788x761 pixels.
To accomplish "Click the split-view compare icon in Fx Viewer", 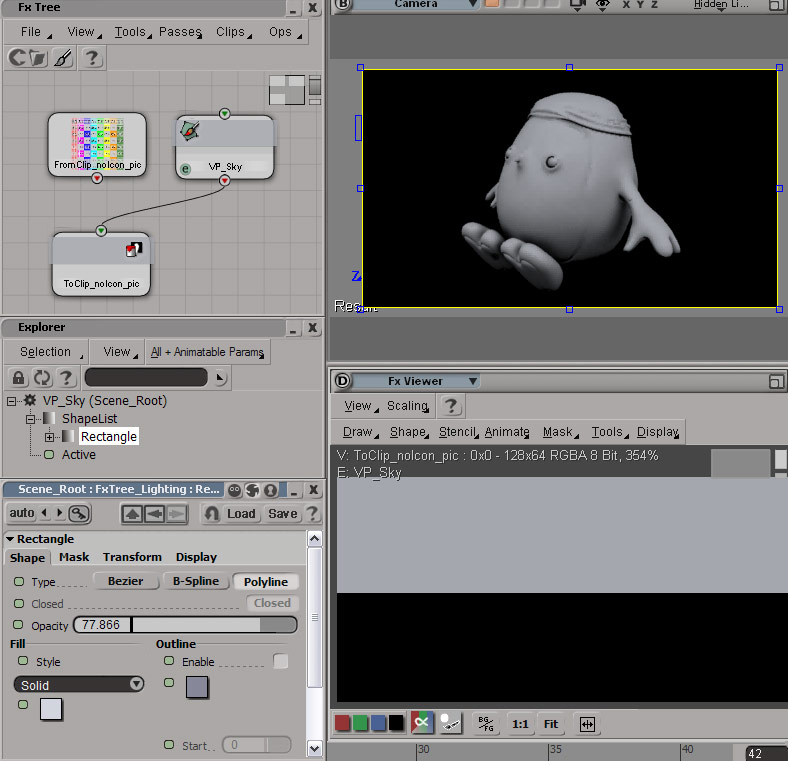I will click(x=587, y=724).
